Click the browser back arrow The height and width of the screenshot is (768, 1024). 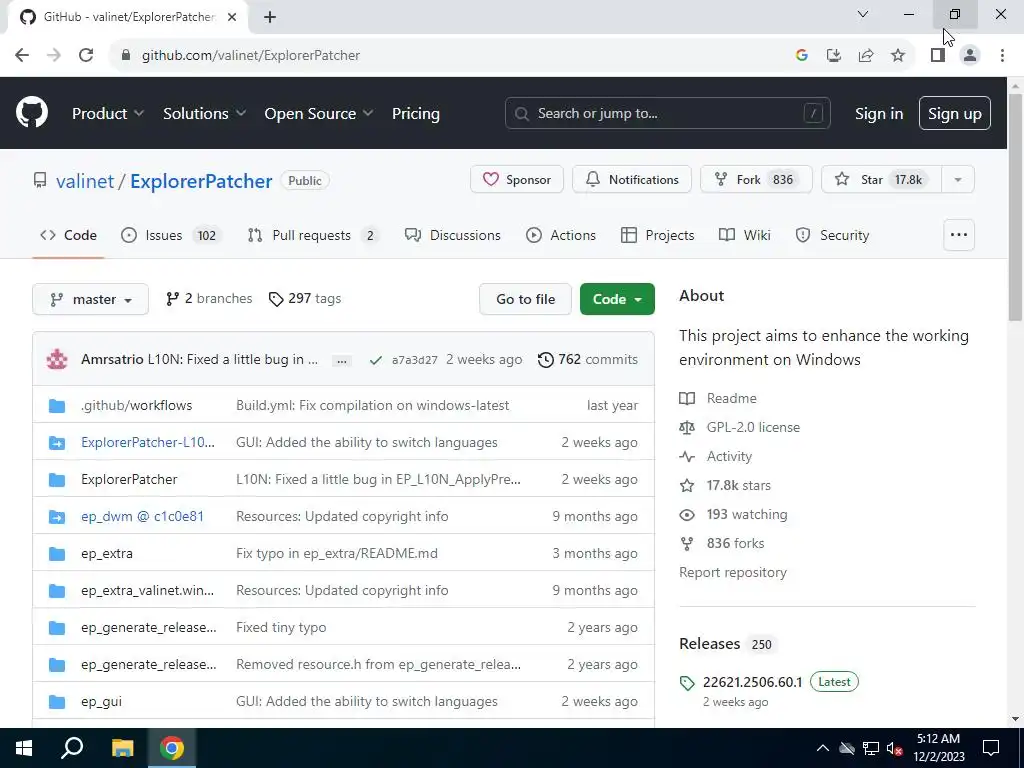point(22,56)
